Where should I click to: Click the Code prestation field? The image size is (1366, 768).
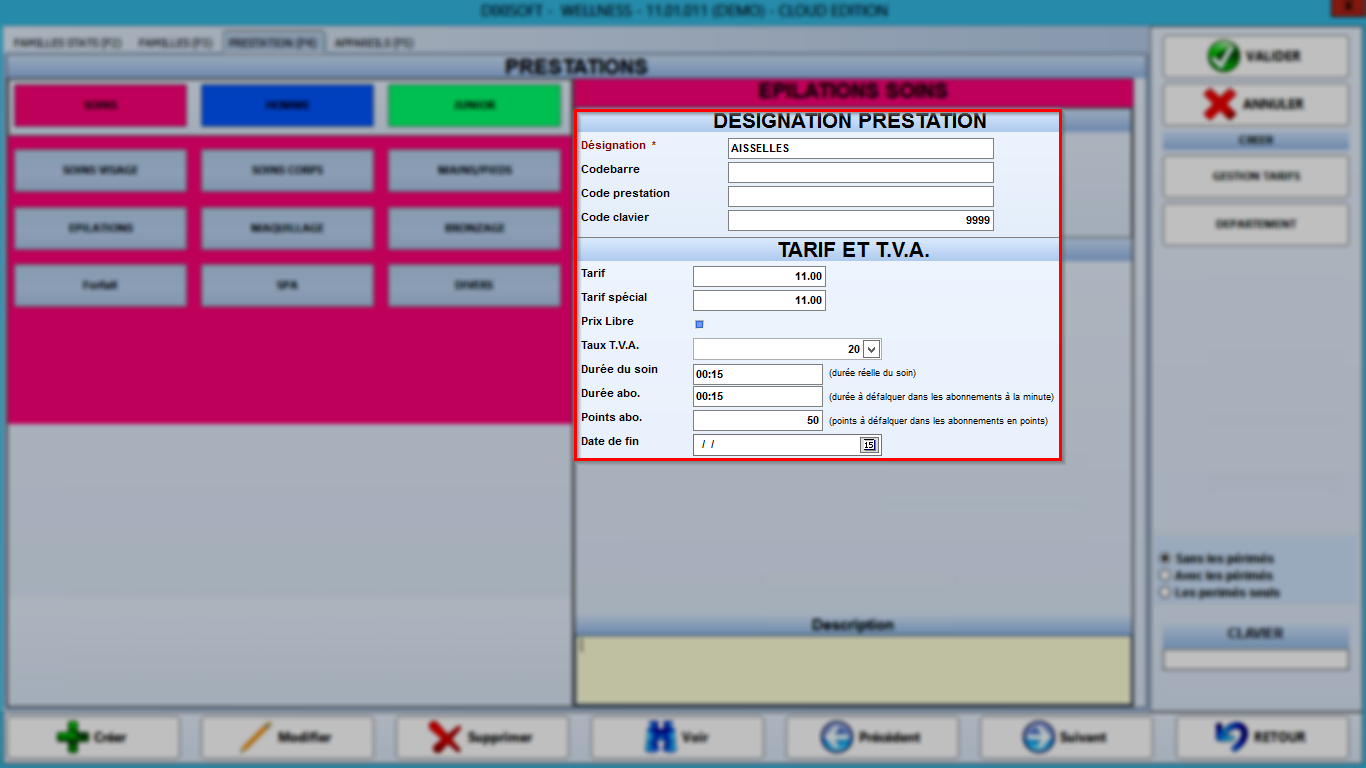tap(861, 196)
